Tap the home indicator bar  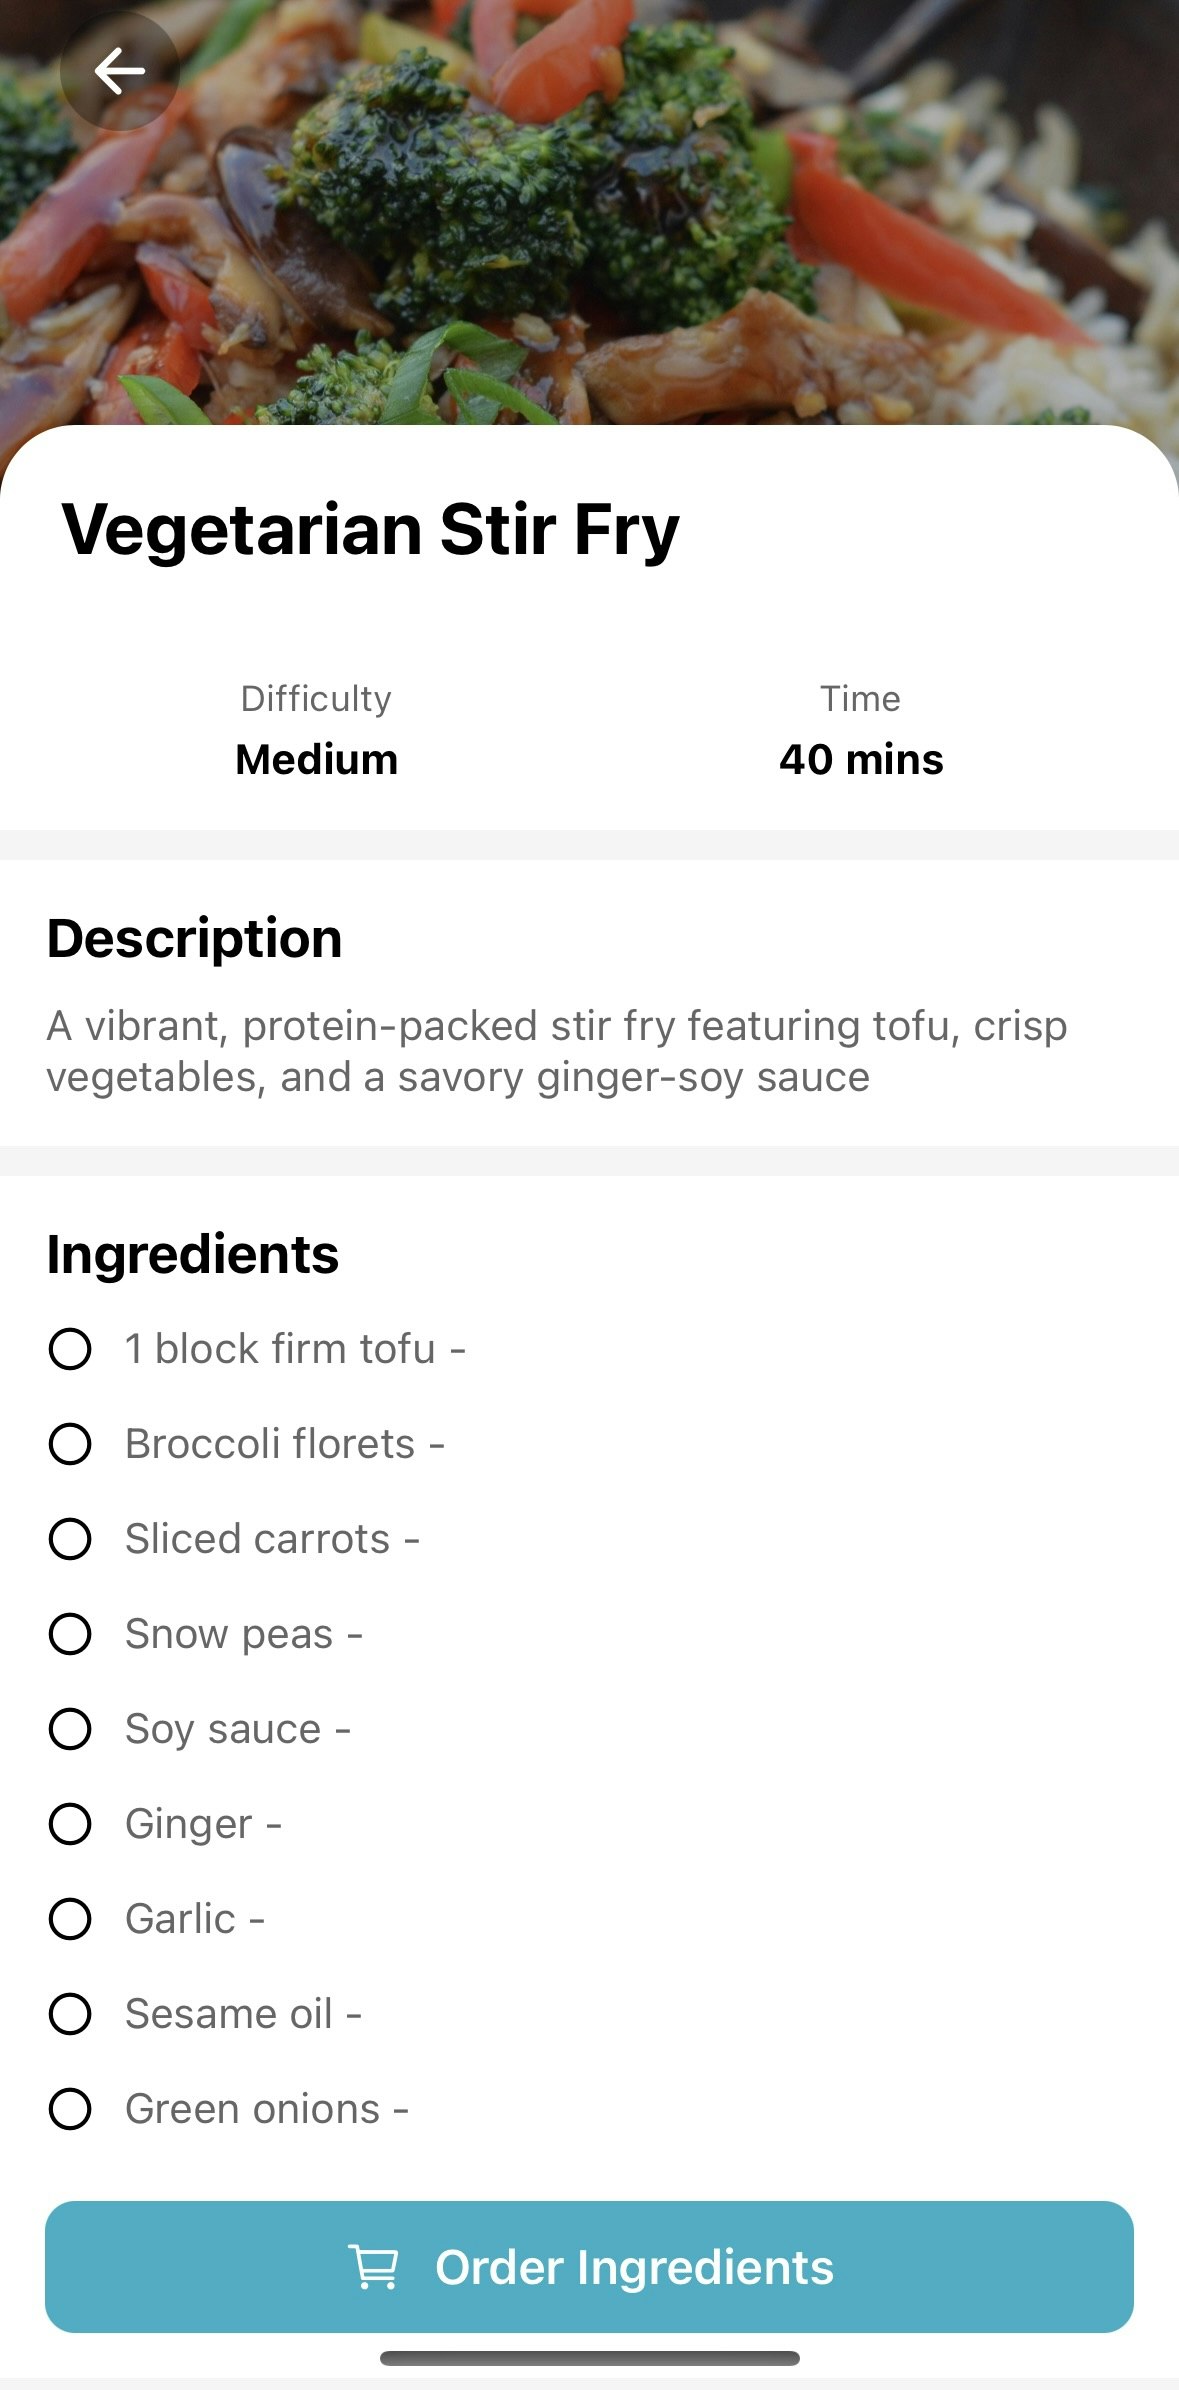click(x=589, y=2358)
